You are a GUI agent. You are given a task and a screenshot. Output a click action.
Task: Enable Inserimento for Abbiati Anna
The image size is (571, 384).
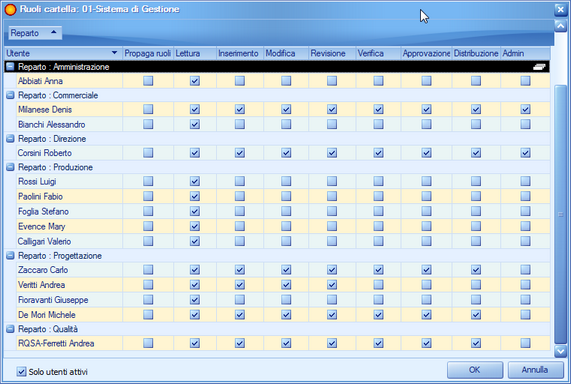[x=240, y=81]
